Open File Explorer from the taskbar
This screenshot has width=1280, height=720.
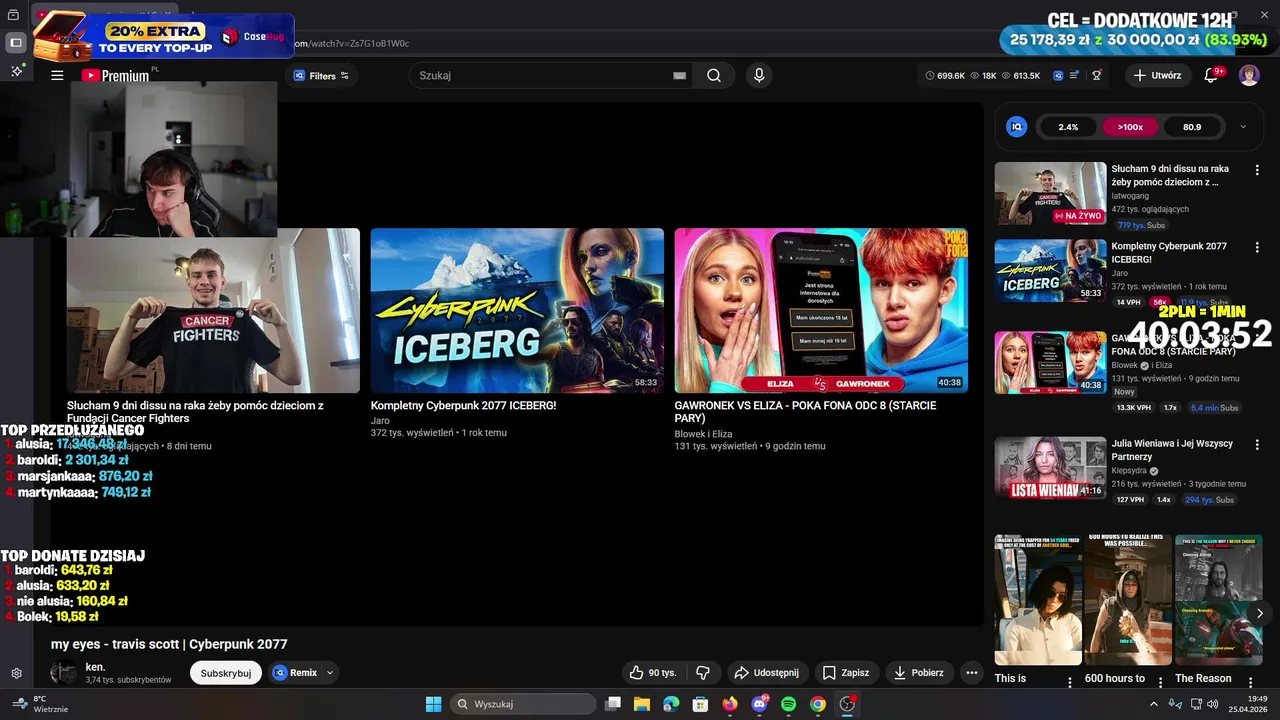tap(642, 704)
